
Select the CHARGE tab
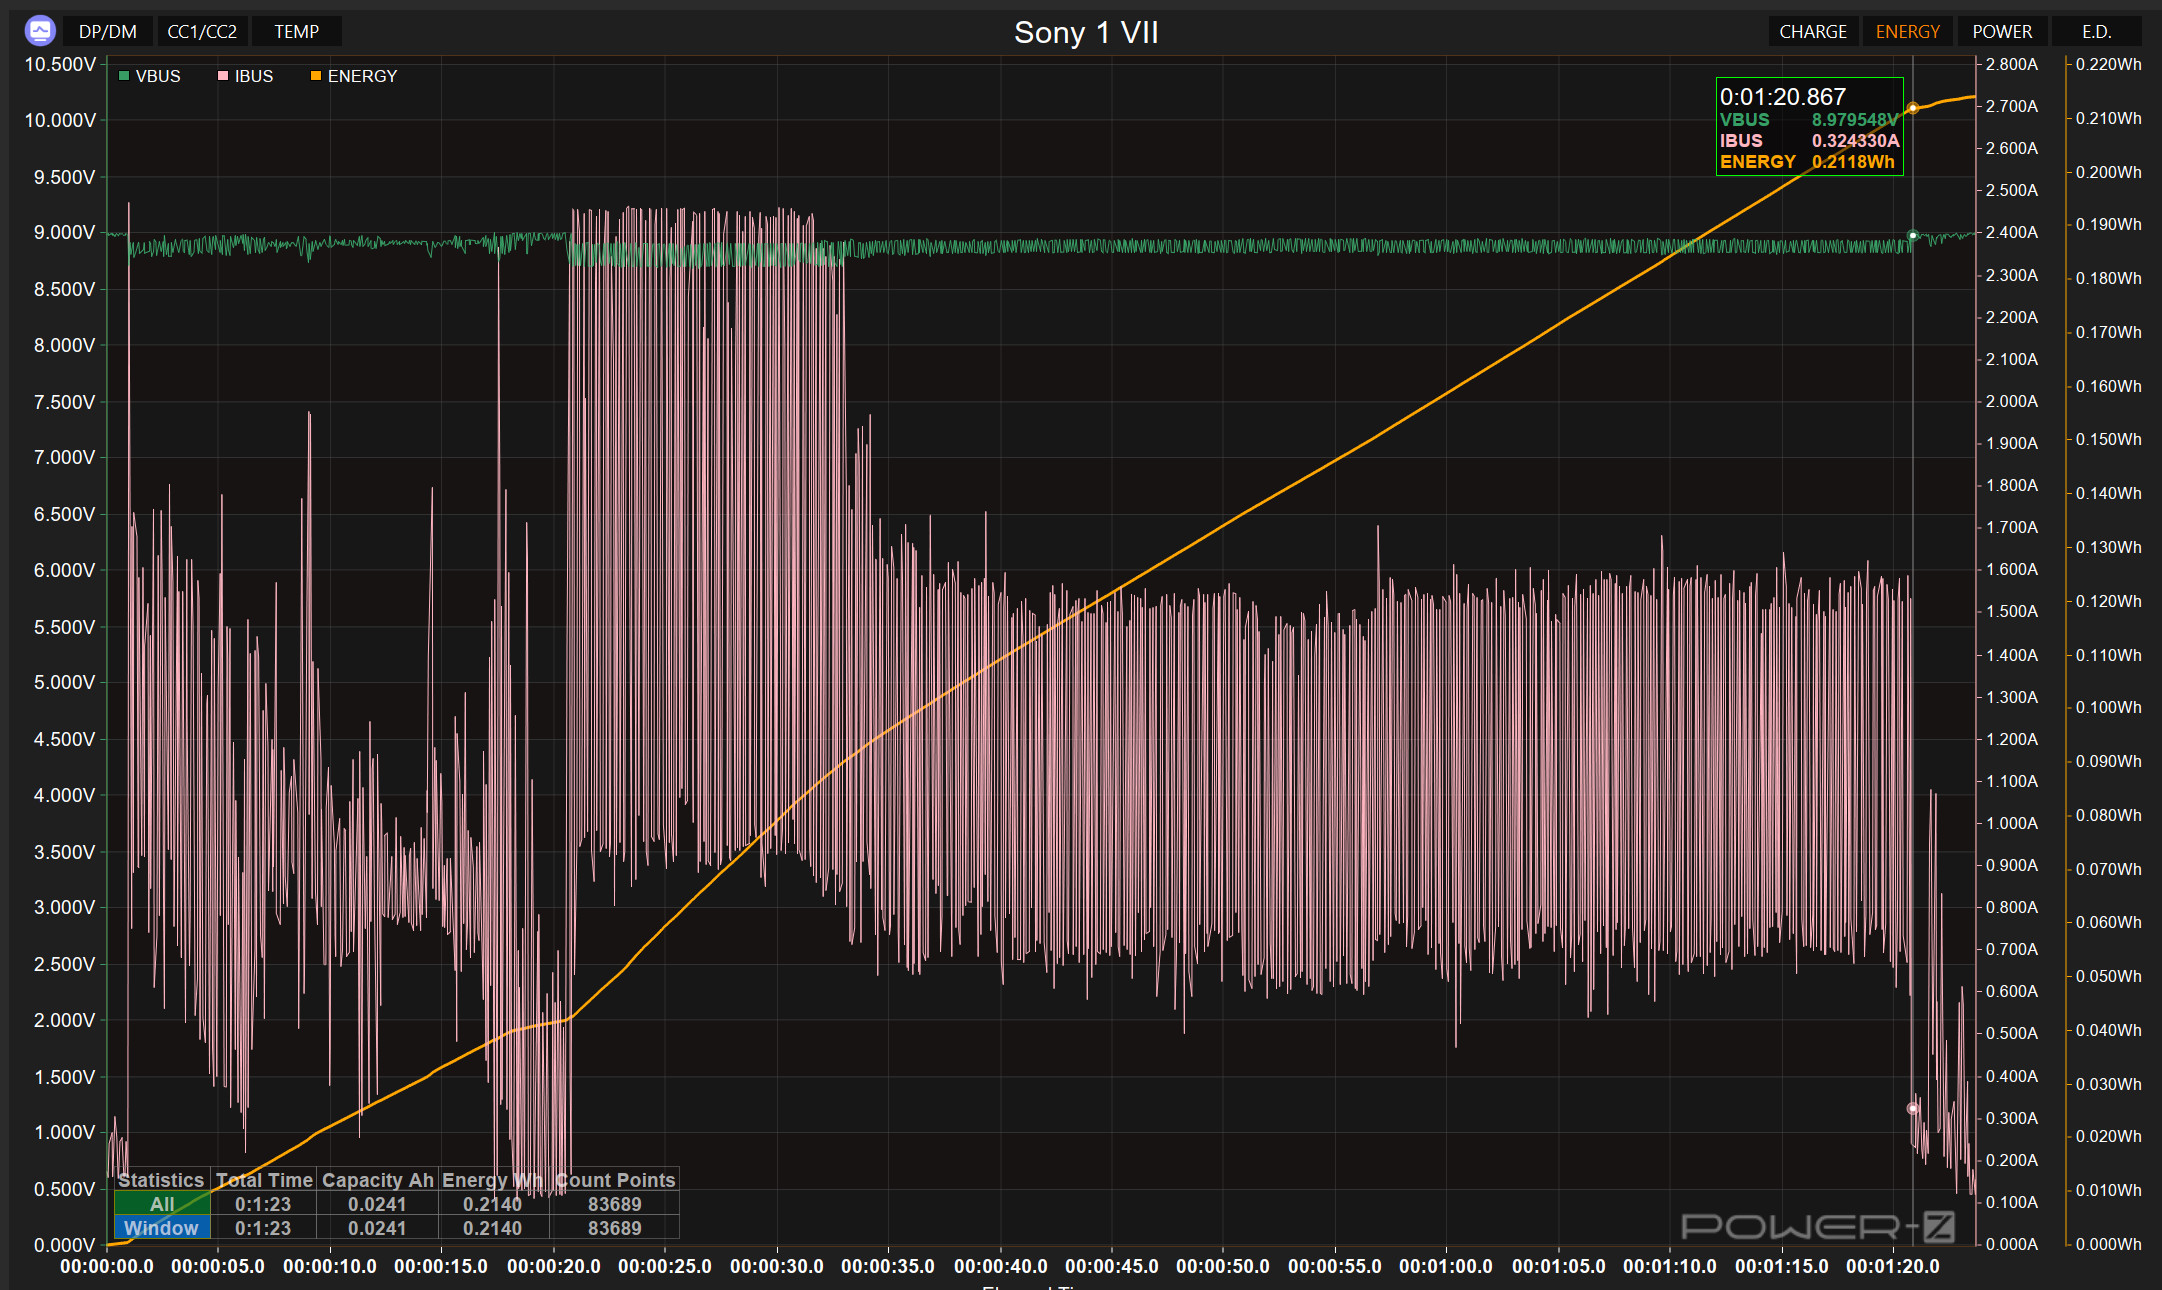coord(1813,32)
